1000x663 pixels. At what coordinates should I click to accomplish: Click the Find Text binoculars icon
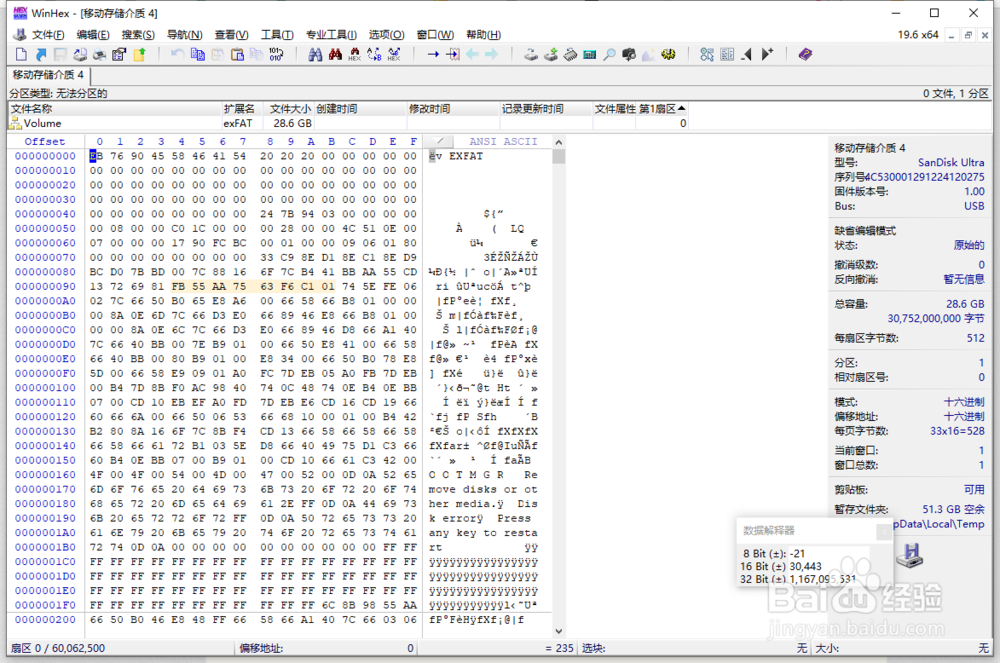click(315, 55)
